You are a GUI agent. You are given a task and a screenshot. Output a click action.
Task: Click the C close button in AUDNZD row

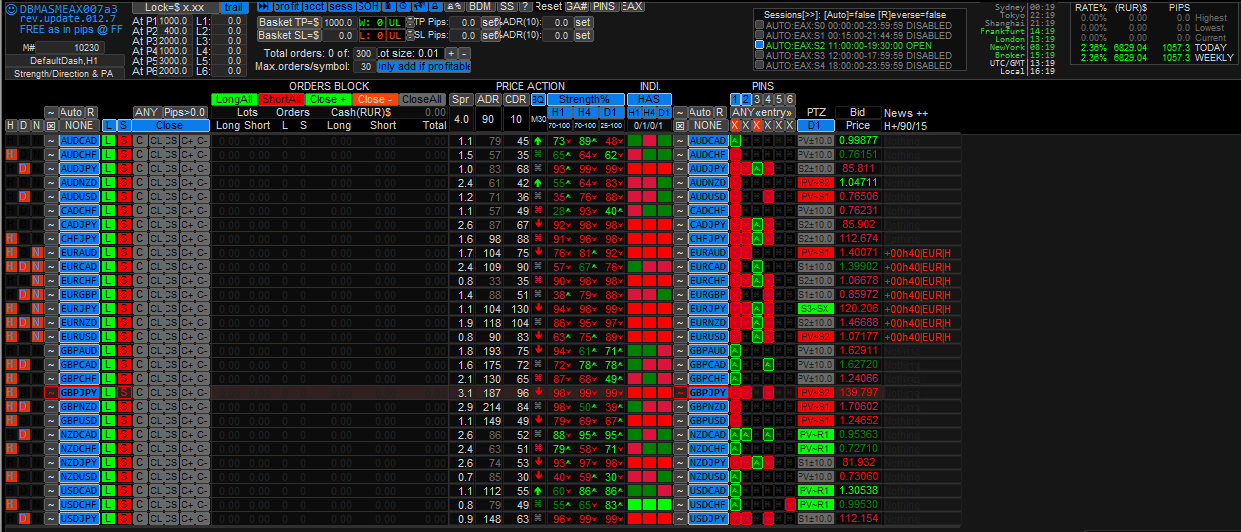140,183
